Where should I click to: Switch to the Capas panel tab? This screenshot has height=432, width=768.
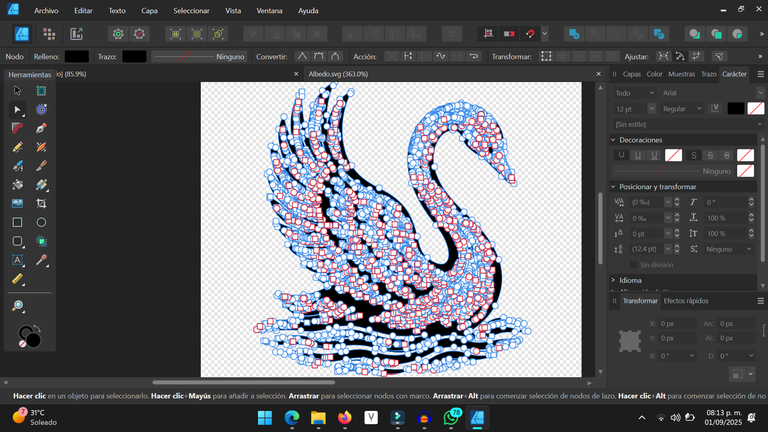click(x=631, y=74)
